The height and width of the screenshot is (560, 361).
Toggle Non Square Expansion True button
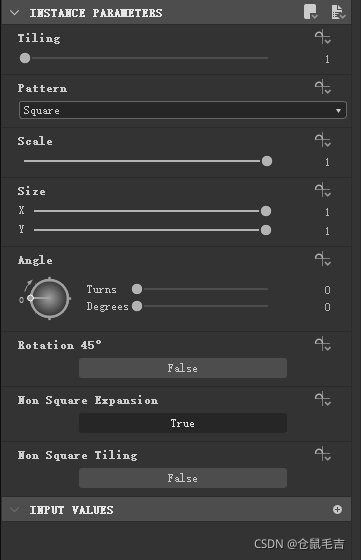click(183, 423)
